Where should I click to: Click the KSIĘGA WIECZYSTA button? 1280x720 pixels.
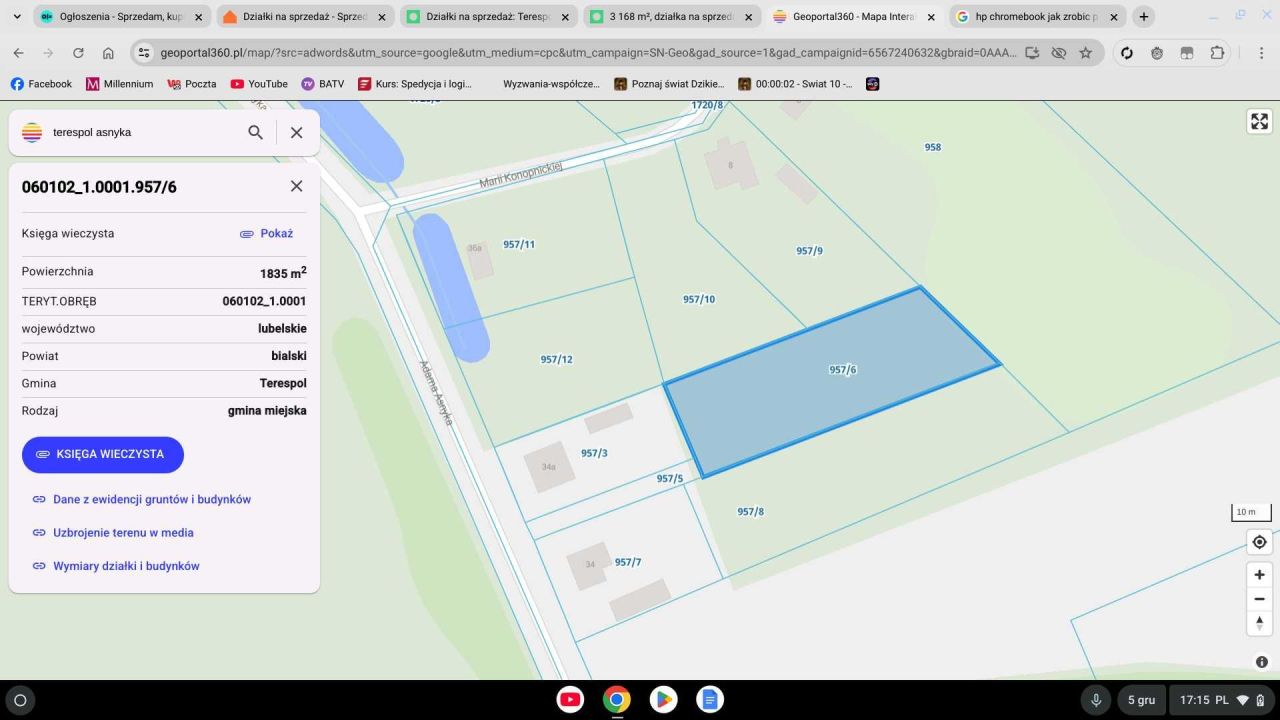[x=103, y=454]
